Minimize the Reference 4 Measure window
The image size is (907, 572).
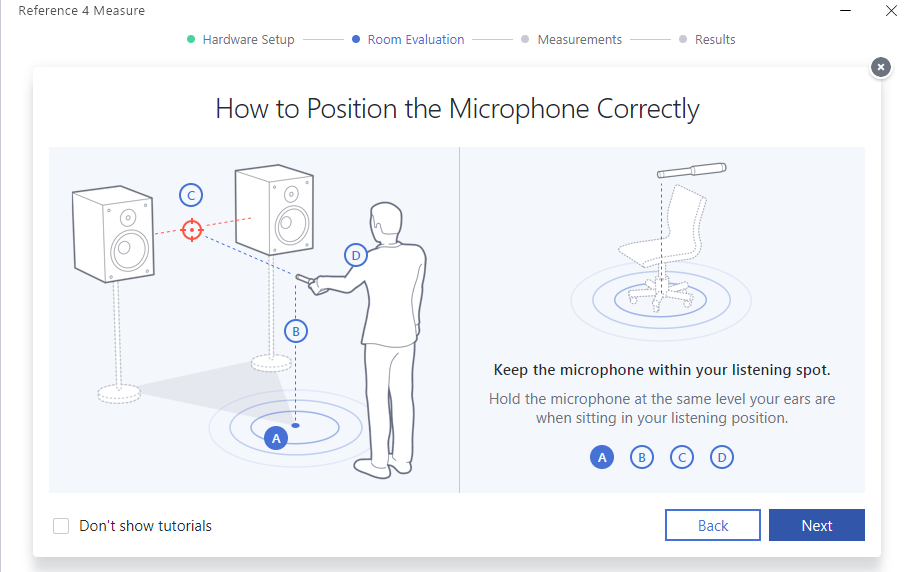point(845,10)
